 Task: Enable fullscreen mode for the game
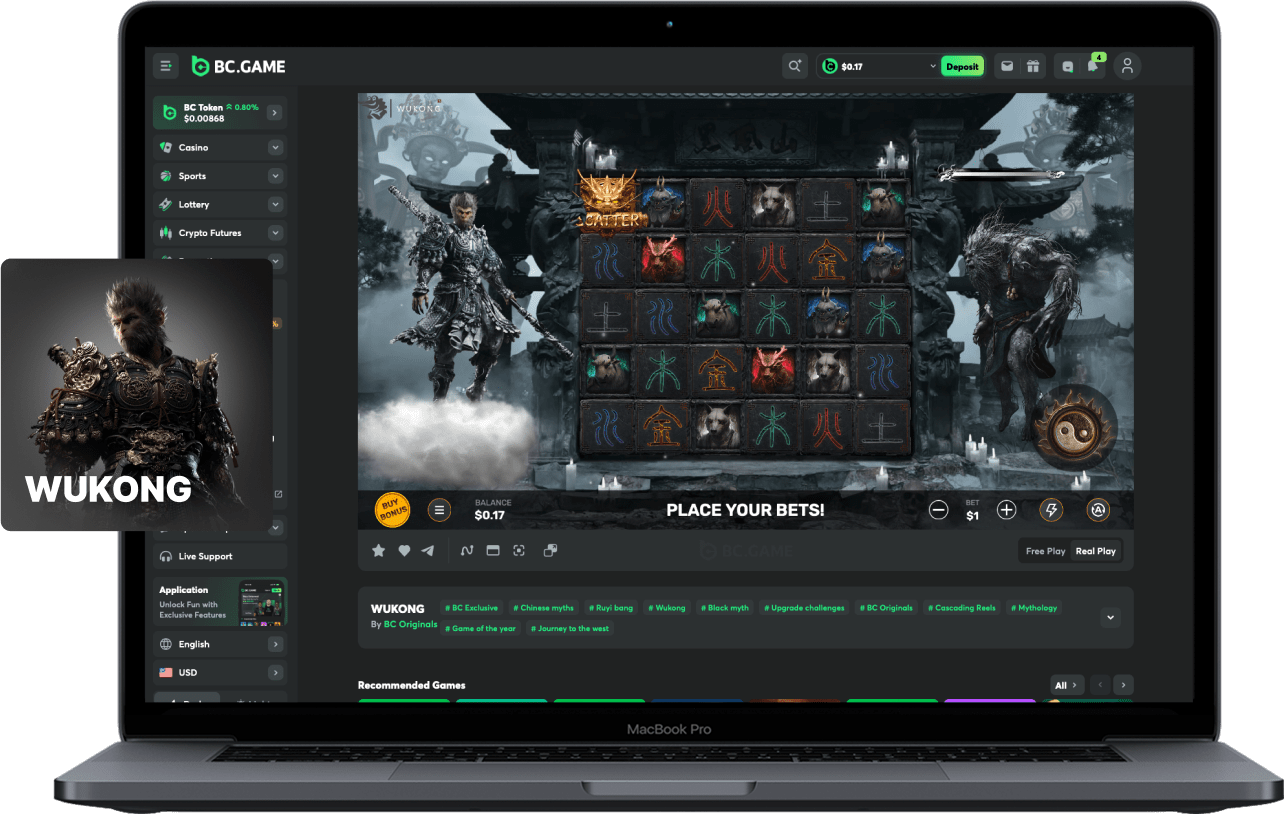(518, 550)
